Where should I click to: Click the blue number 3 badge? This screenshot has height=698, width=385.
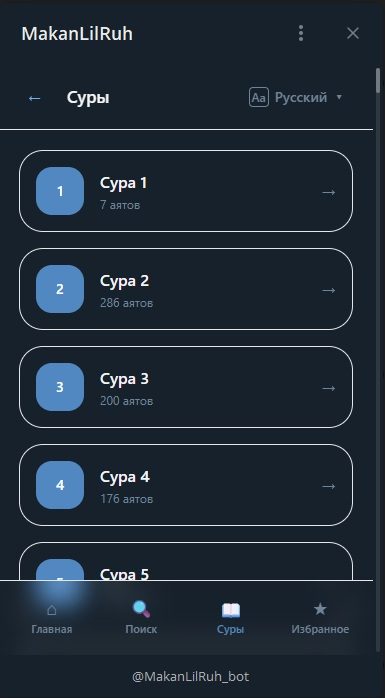(x=60, y=387)
